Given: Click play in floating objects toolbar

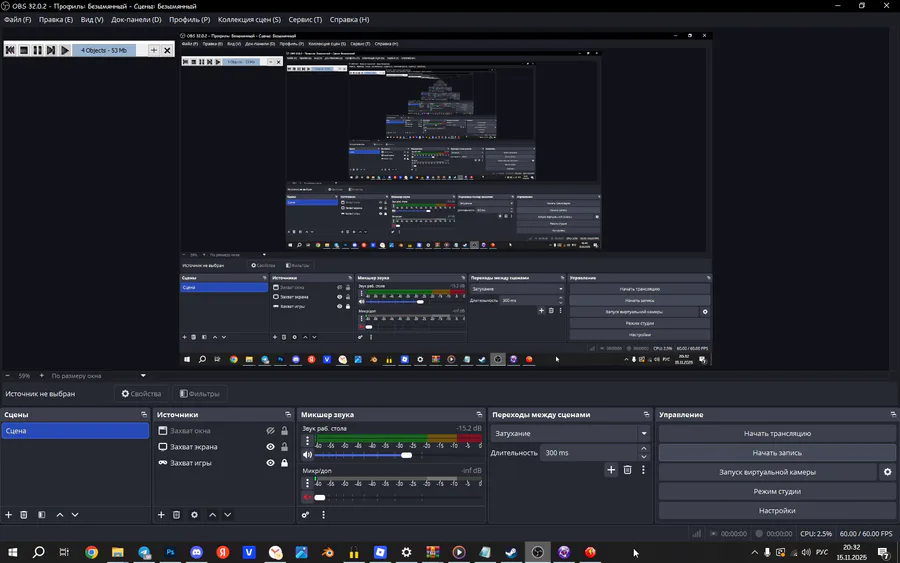Looking at the screenshot, I should click(x=65, y=51).
